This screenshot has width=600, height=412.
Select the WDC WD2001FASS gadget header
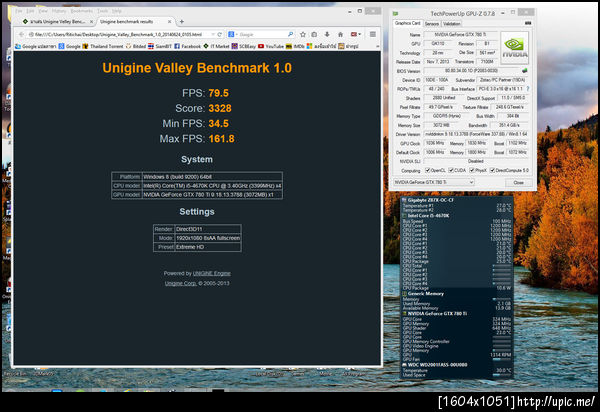pyautogui.click(x=437, y=365)
